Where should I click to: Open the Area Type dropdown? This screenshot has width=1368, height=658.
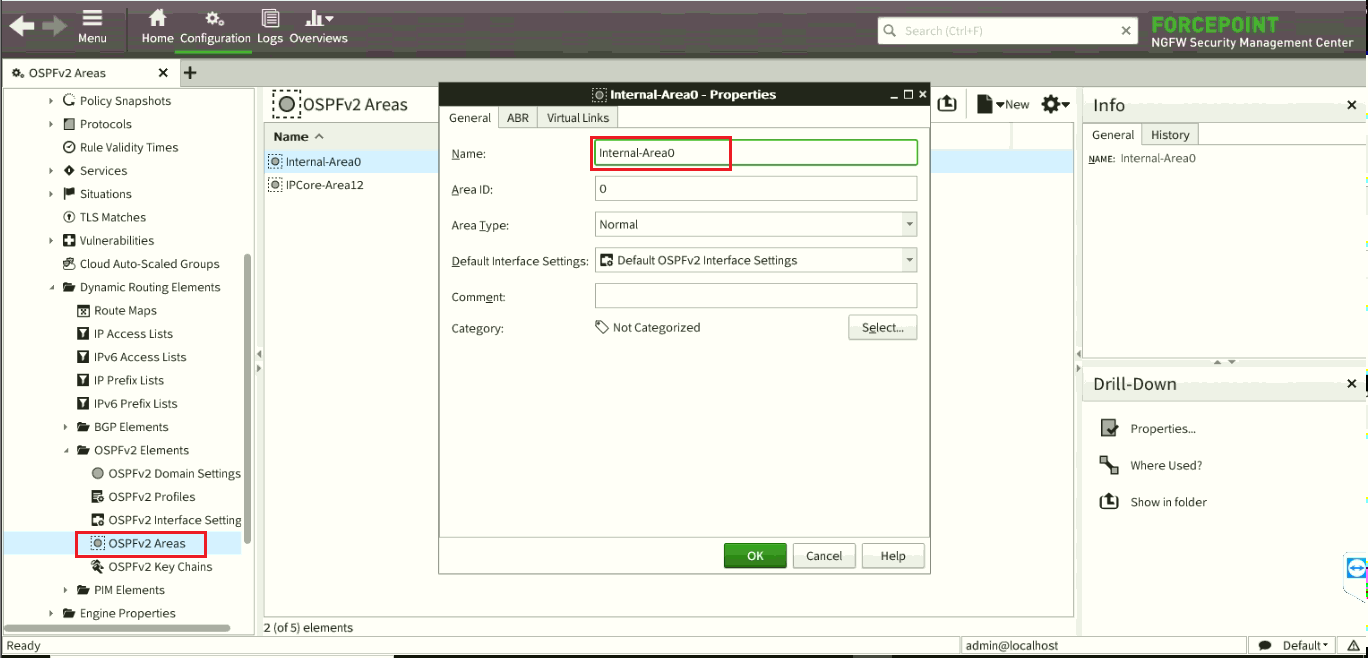tap(908, 225)
